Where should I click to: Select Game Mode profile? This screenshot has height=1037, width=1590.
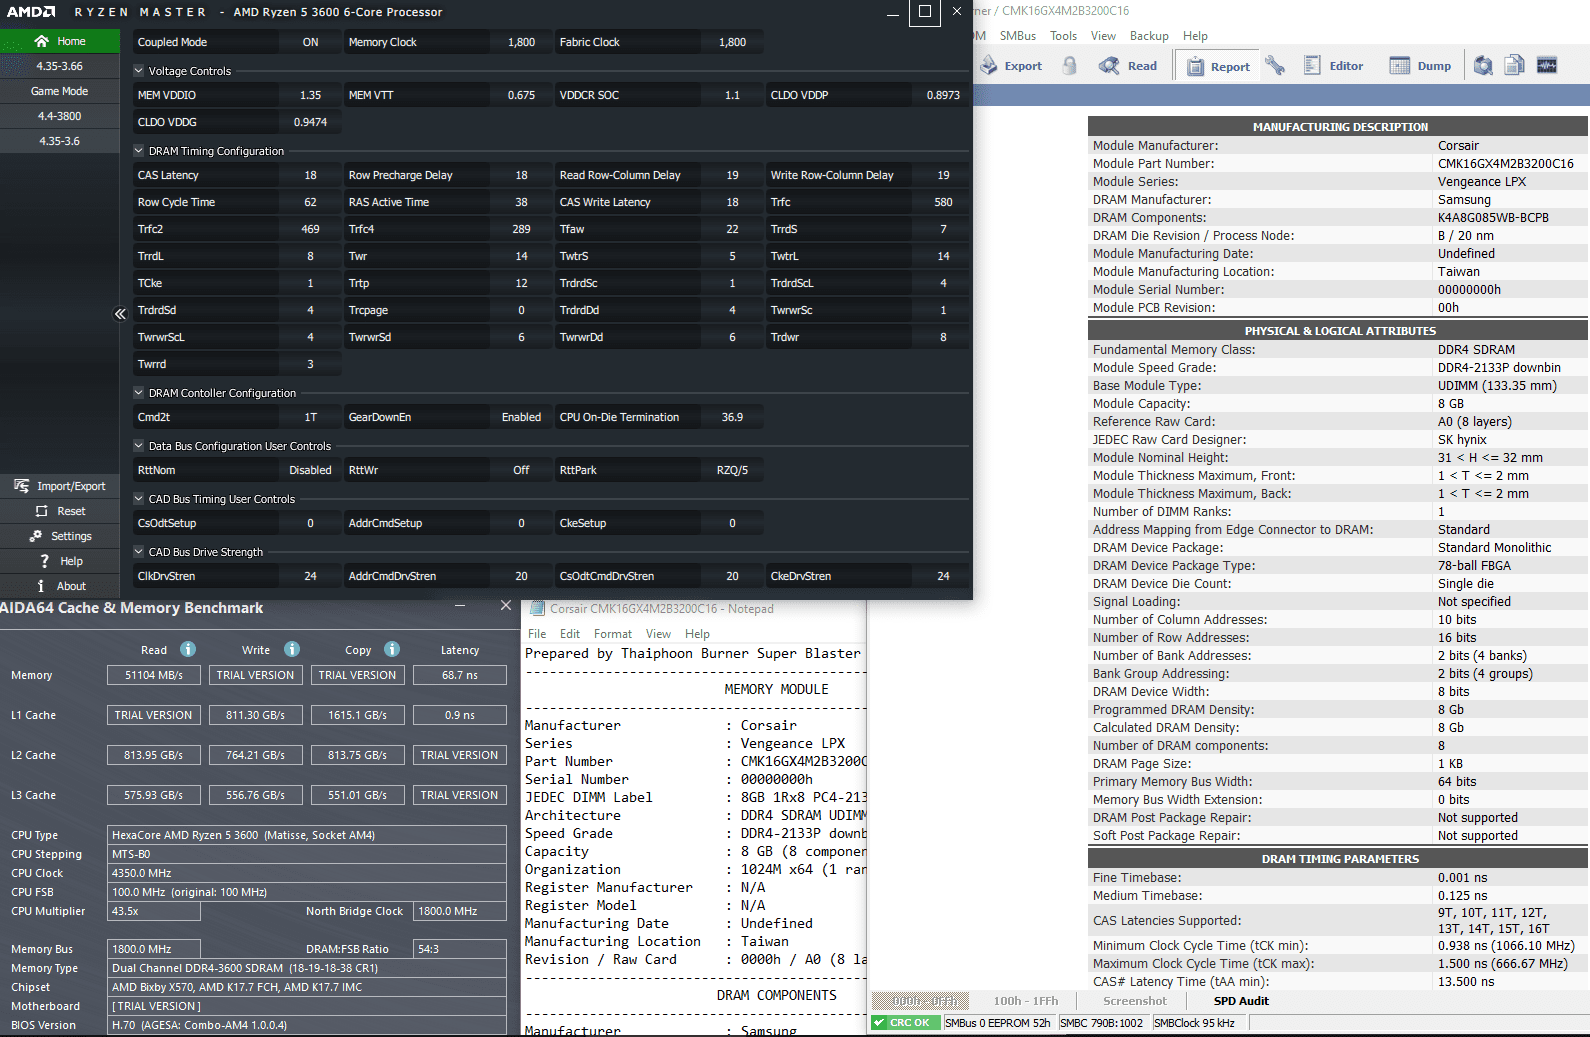(x=60, y=91)
